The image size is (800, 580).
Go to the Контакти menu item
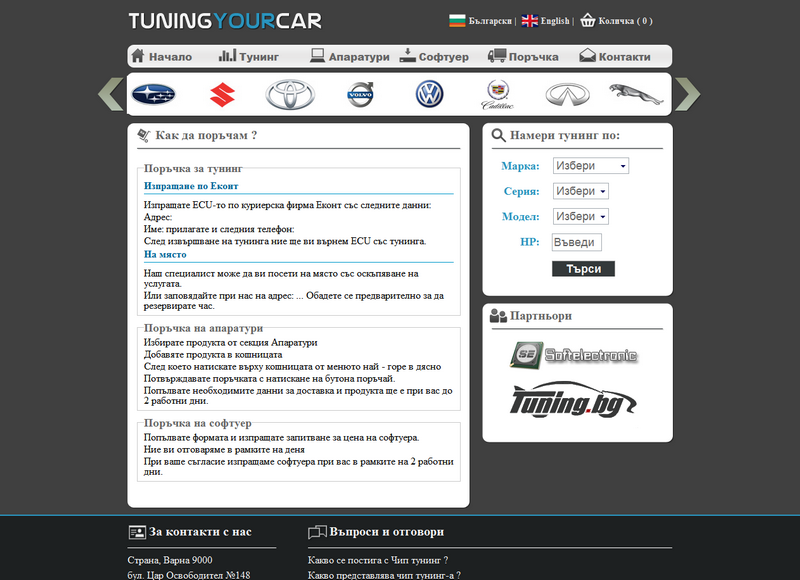point(624,57)
